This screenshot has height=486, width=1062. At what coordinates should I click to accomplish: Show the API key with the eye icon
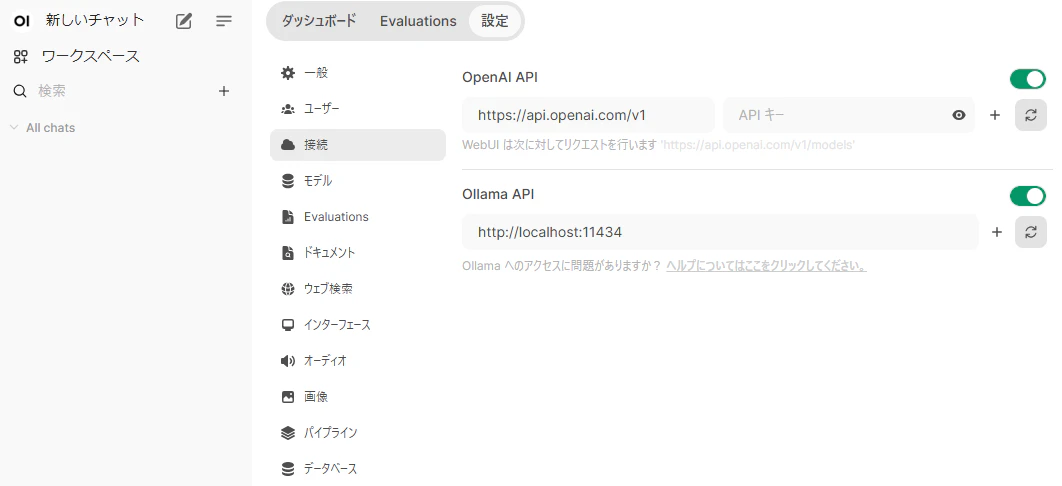click(958, 115)
